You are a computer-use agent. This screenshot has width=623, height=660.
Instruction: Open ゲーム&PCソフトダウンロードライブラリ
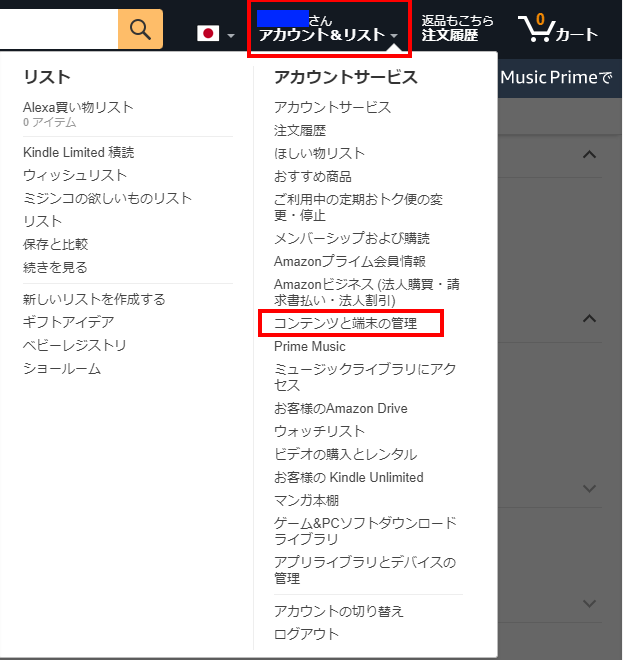[365, 531]
